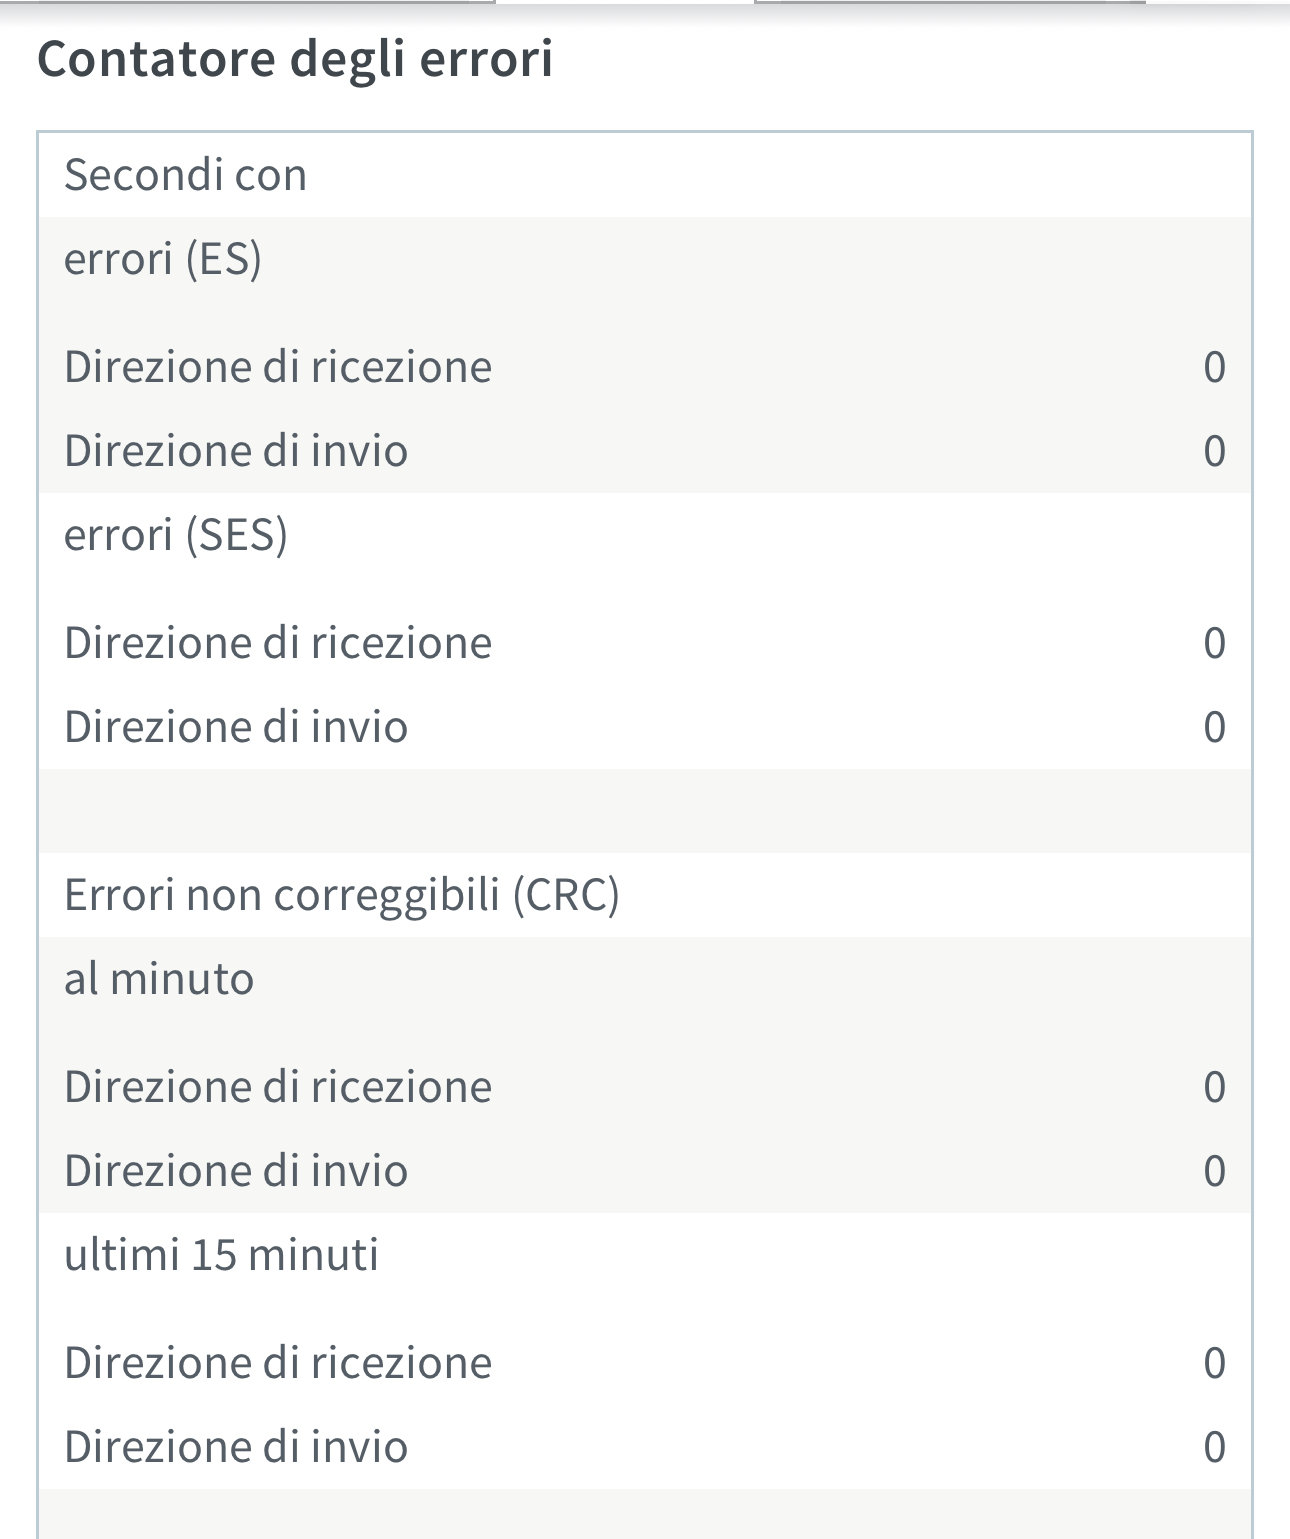Screen dimensions: 1290x1539
Task: Select Direzione di ricezione under al minuto
Action: click(x=277, y=1087)
